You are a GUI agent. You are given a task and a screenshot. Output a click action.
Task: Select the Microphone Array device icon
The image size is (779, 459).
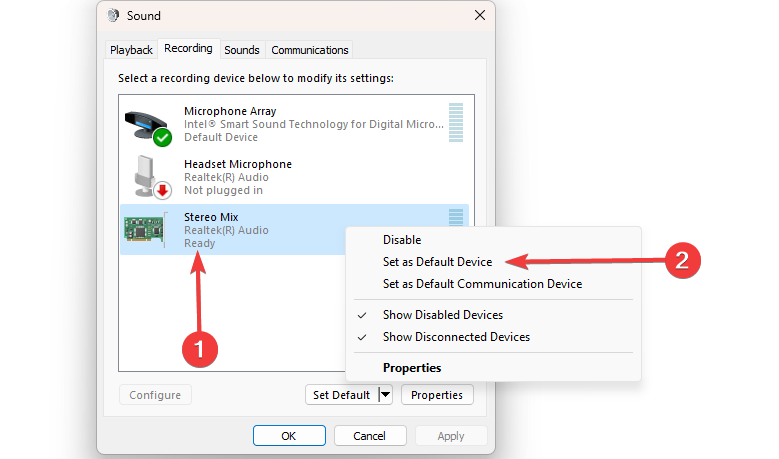pos(148,128)
